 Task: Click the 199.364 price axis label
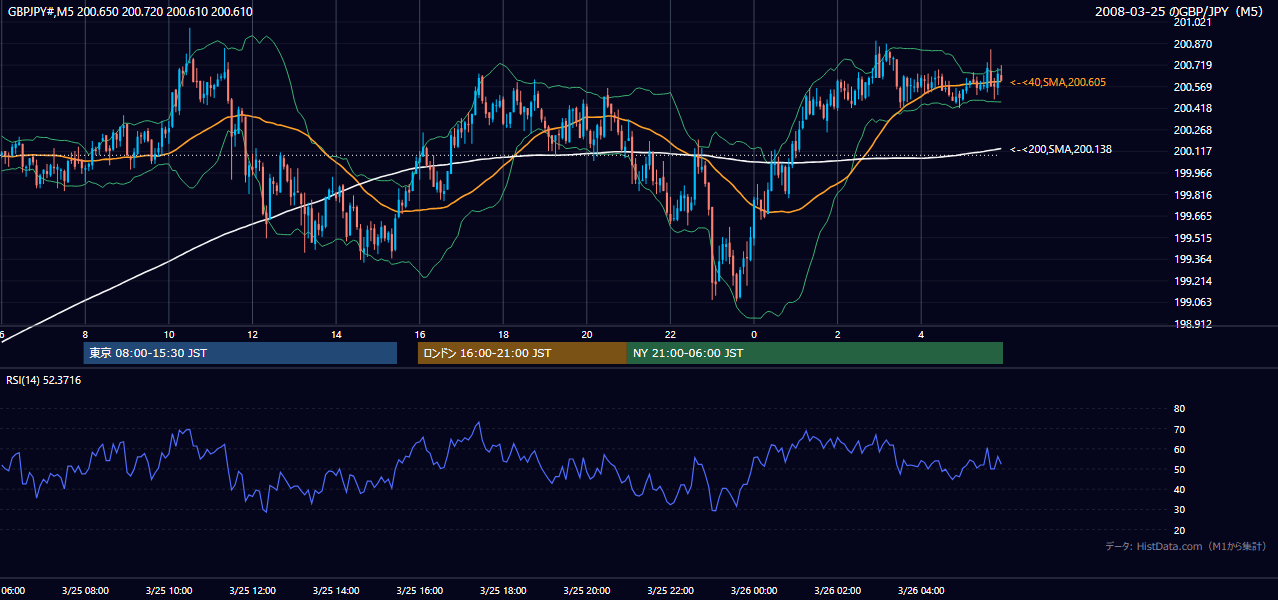pos(1192,259)
